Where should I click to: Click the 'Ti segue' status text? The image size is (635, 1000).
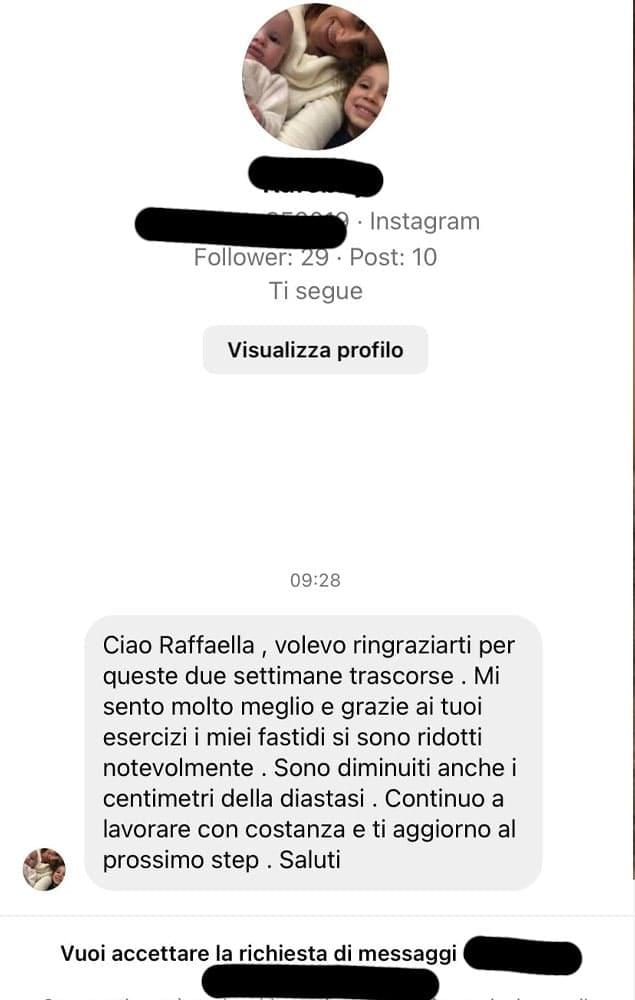pyautogui.click(x=316, y=291)
